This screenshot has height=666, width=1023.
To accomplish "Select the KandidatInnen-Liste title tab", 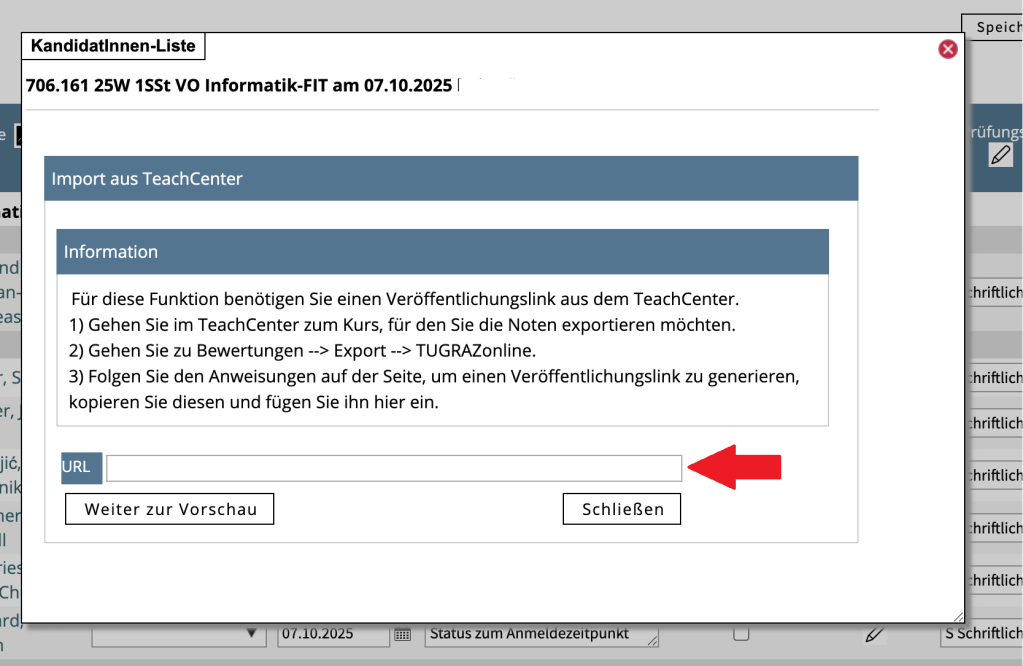I will tap(114, 46).
